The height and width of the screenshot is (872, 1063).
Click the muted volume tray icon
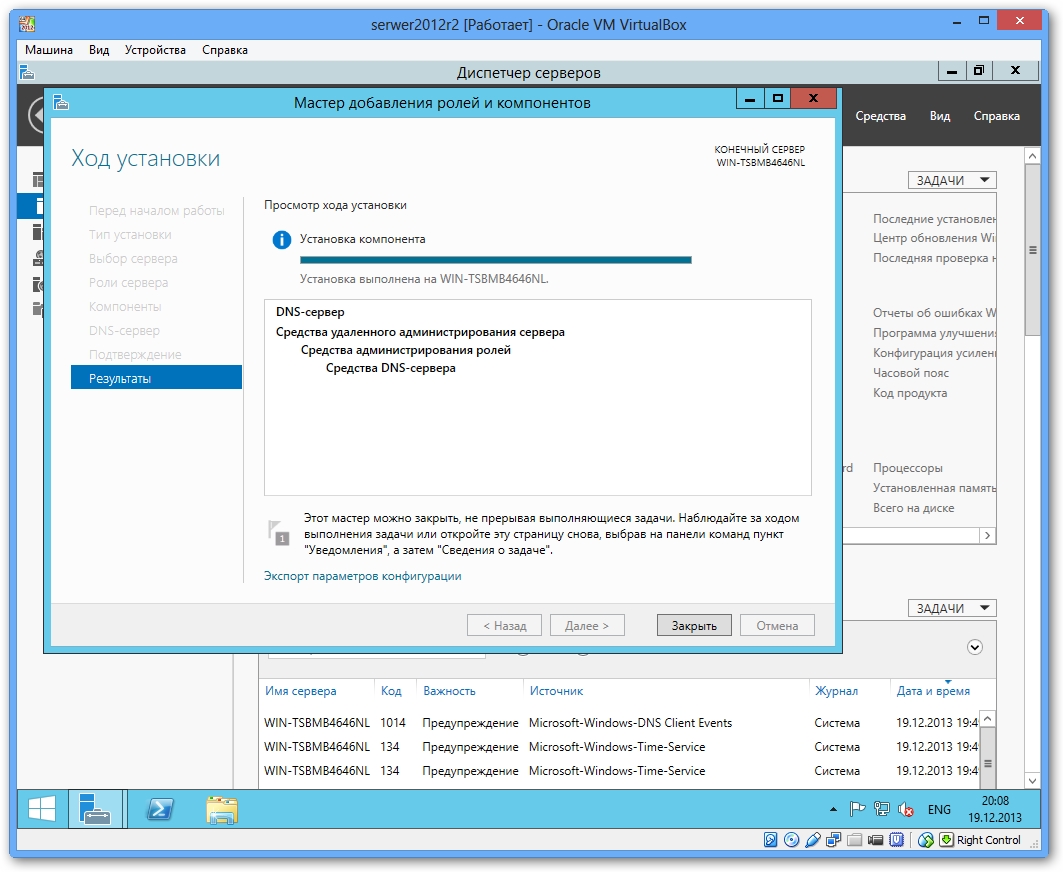(x=906, y=809)
